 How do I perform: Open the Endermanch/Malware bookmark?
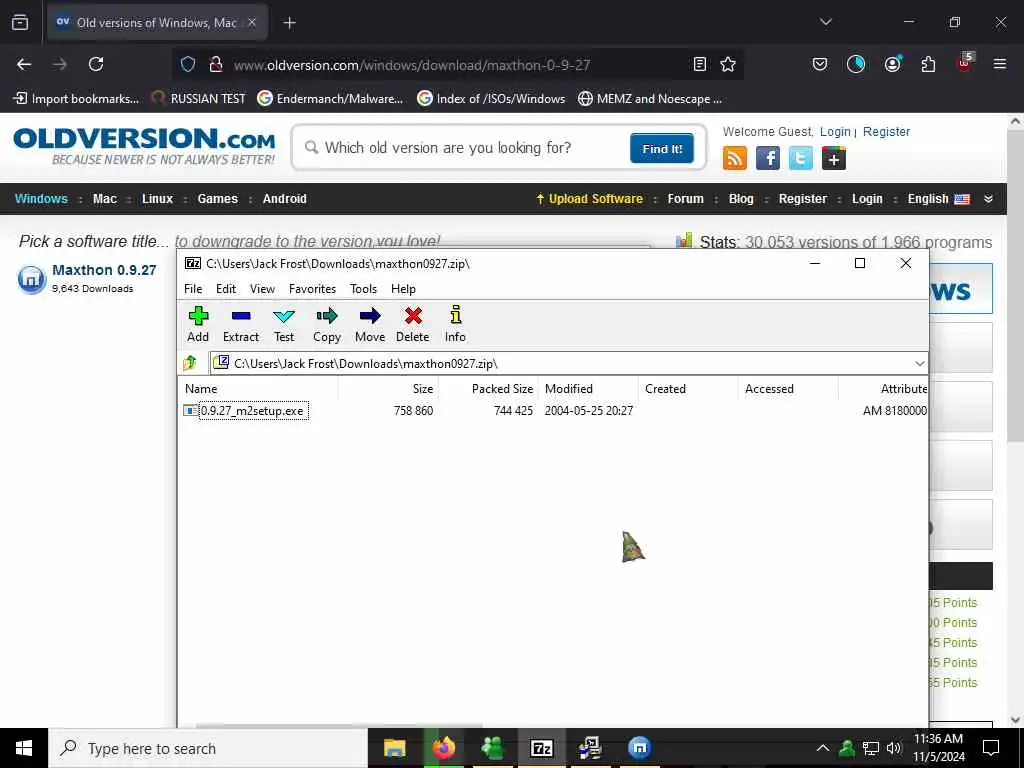[330, 99]
